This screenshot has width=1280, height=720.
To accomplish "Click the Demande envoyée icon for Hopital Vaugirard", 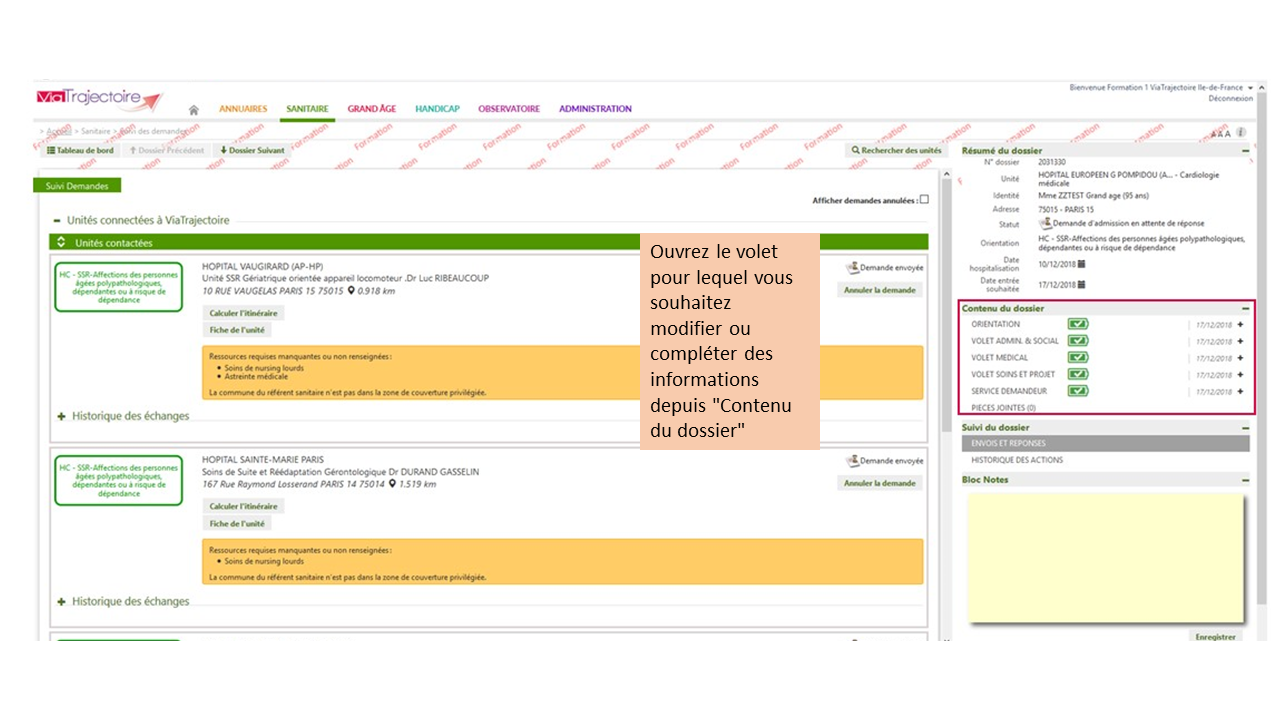I will click(x=853, y=268).
